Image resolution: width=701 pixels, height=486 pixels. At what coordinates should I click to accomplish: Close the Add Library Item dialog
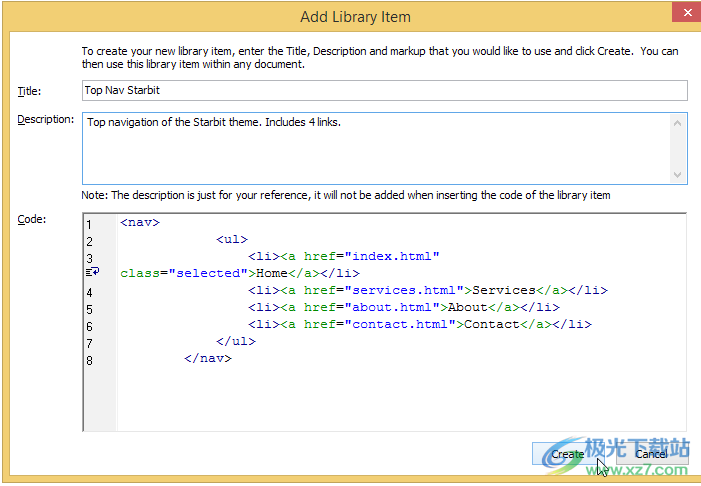pyautogui.click(x=686, y=12)
